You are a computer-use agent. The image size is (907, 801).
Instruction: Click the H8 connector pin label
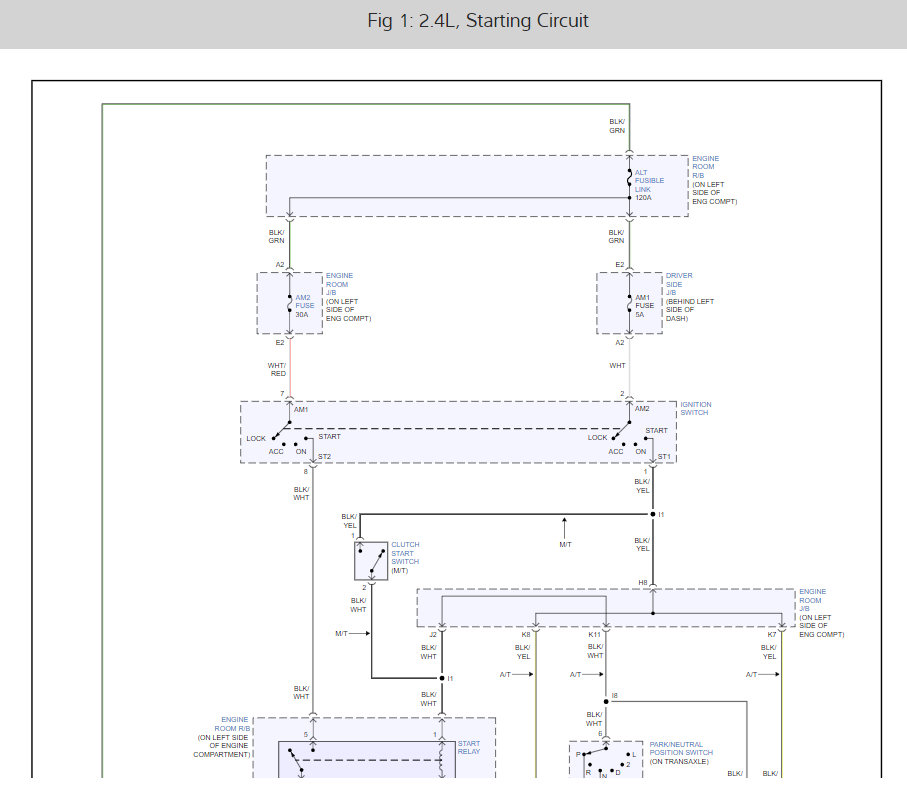(644, 583)
